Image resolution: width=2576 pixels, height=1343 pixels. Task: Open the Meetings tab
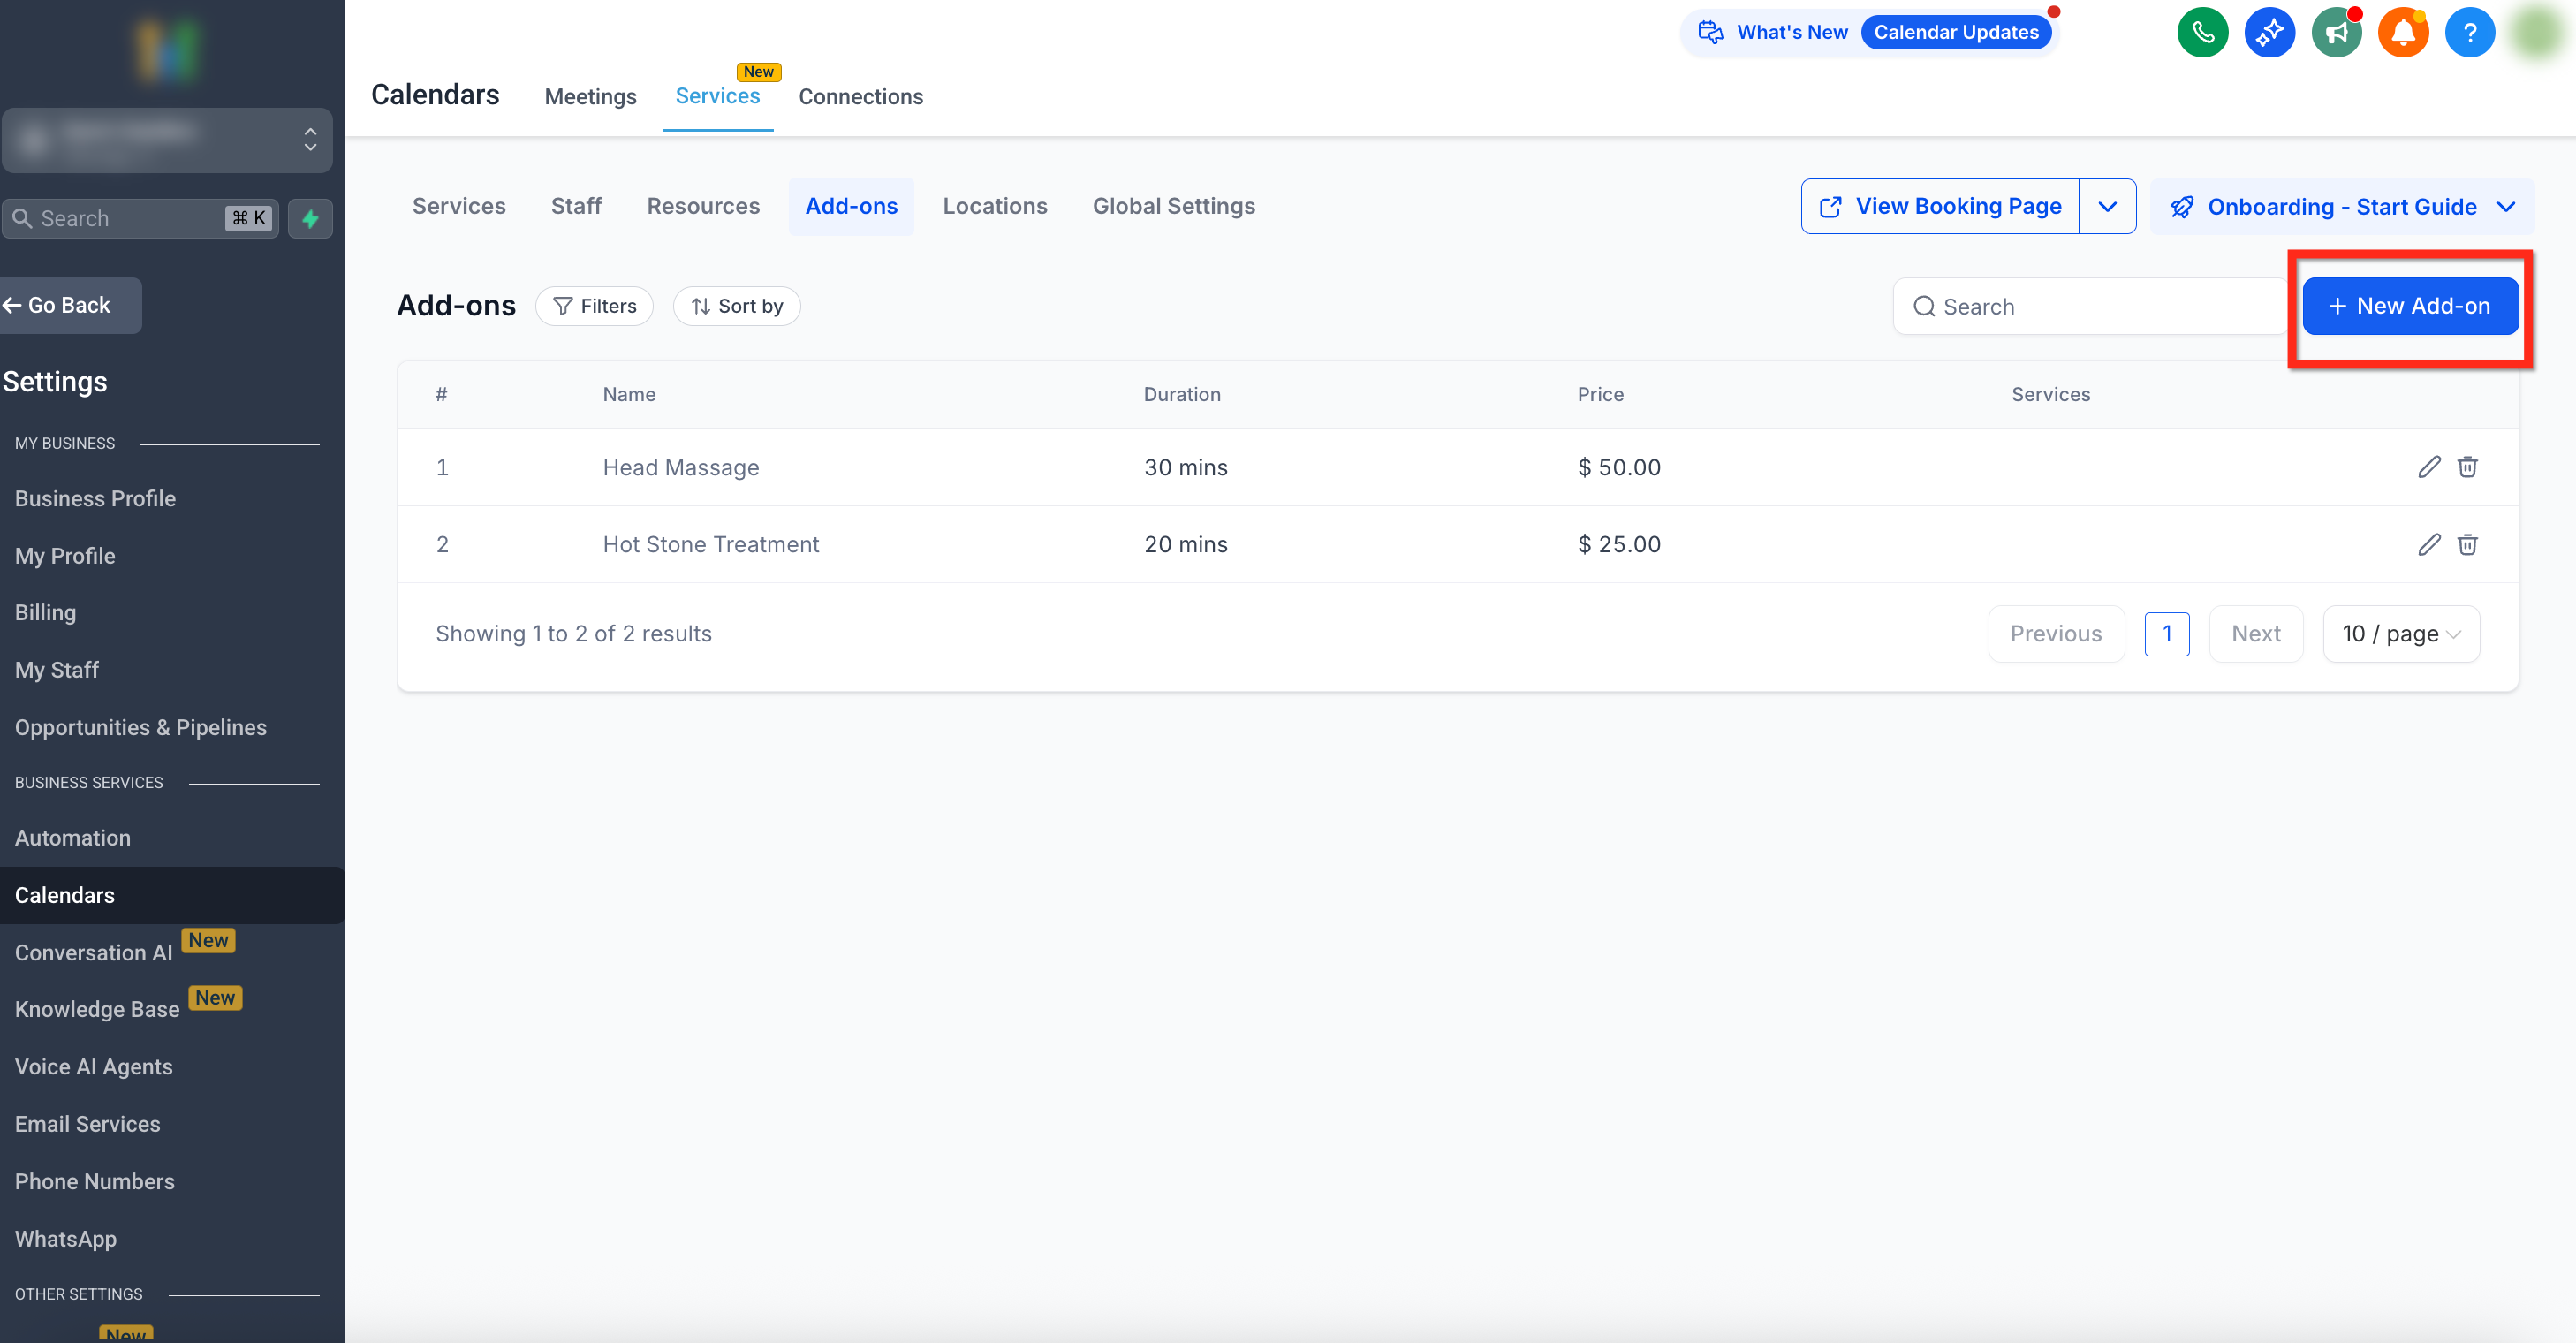click(590, 97)
